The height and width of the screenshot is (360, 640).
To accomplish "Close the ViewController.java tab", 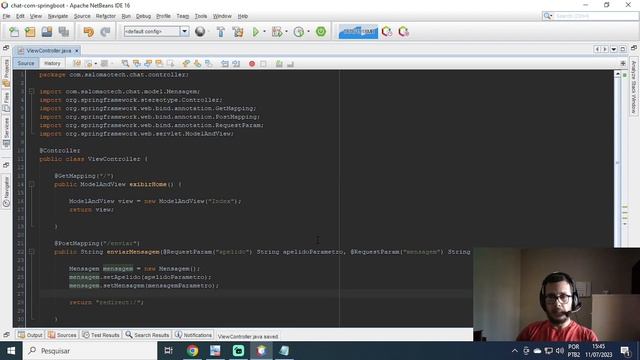I will click(x=77, y=51).
